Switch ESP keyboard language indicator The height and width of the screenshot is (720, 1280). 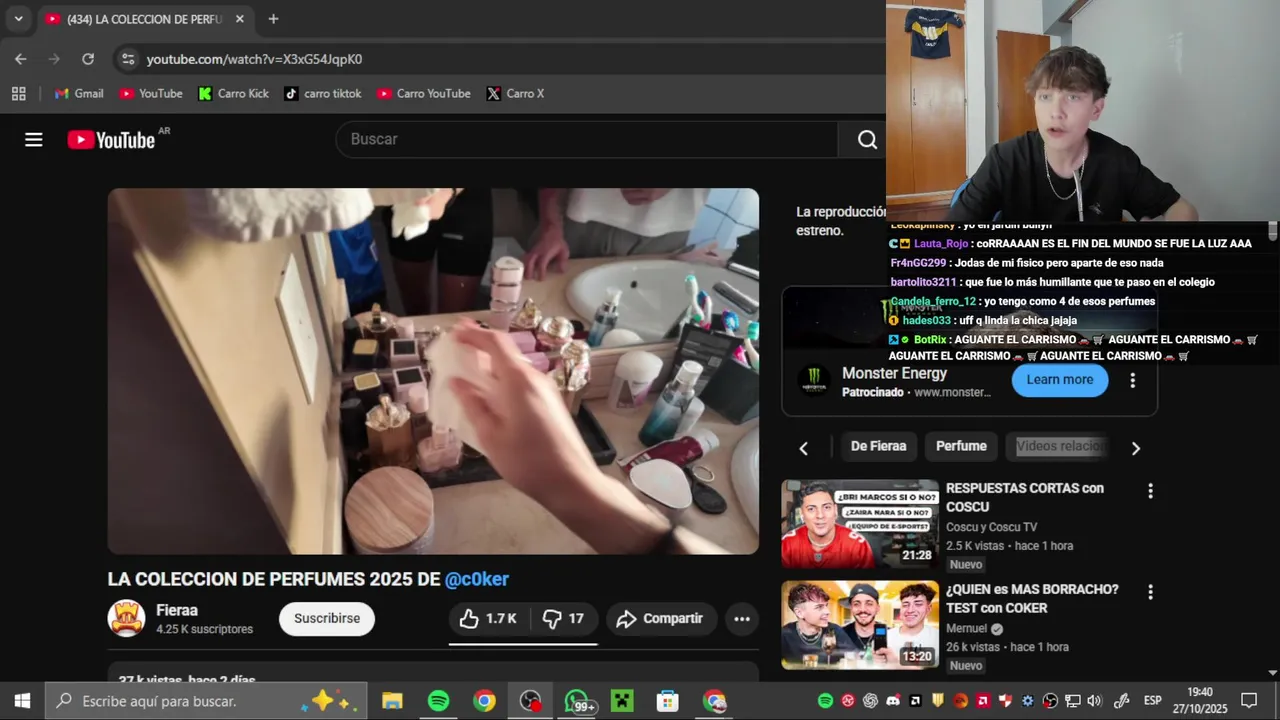pos(1152,701)
